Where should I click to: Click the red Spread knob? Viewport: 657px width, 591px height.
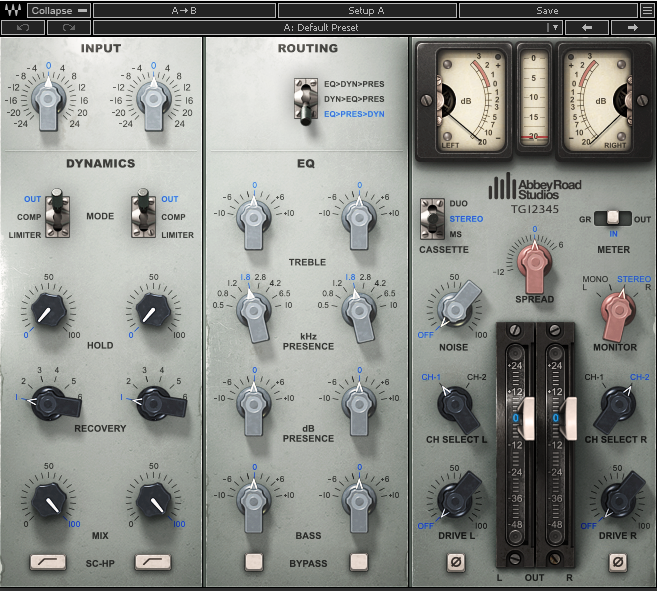click(x=535, y=262)
